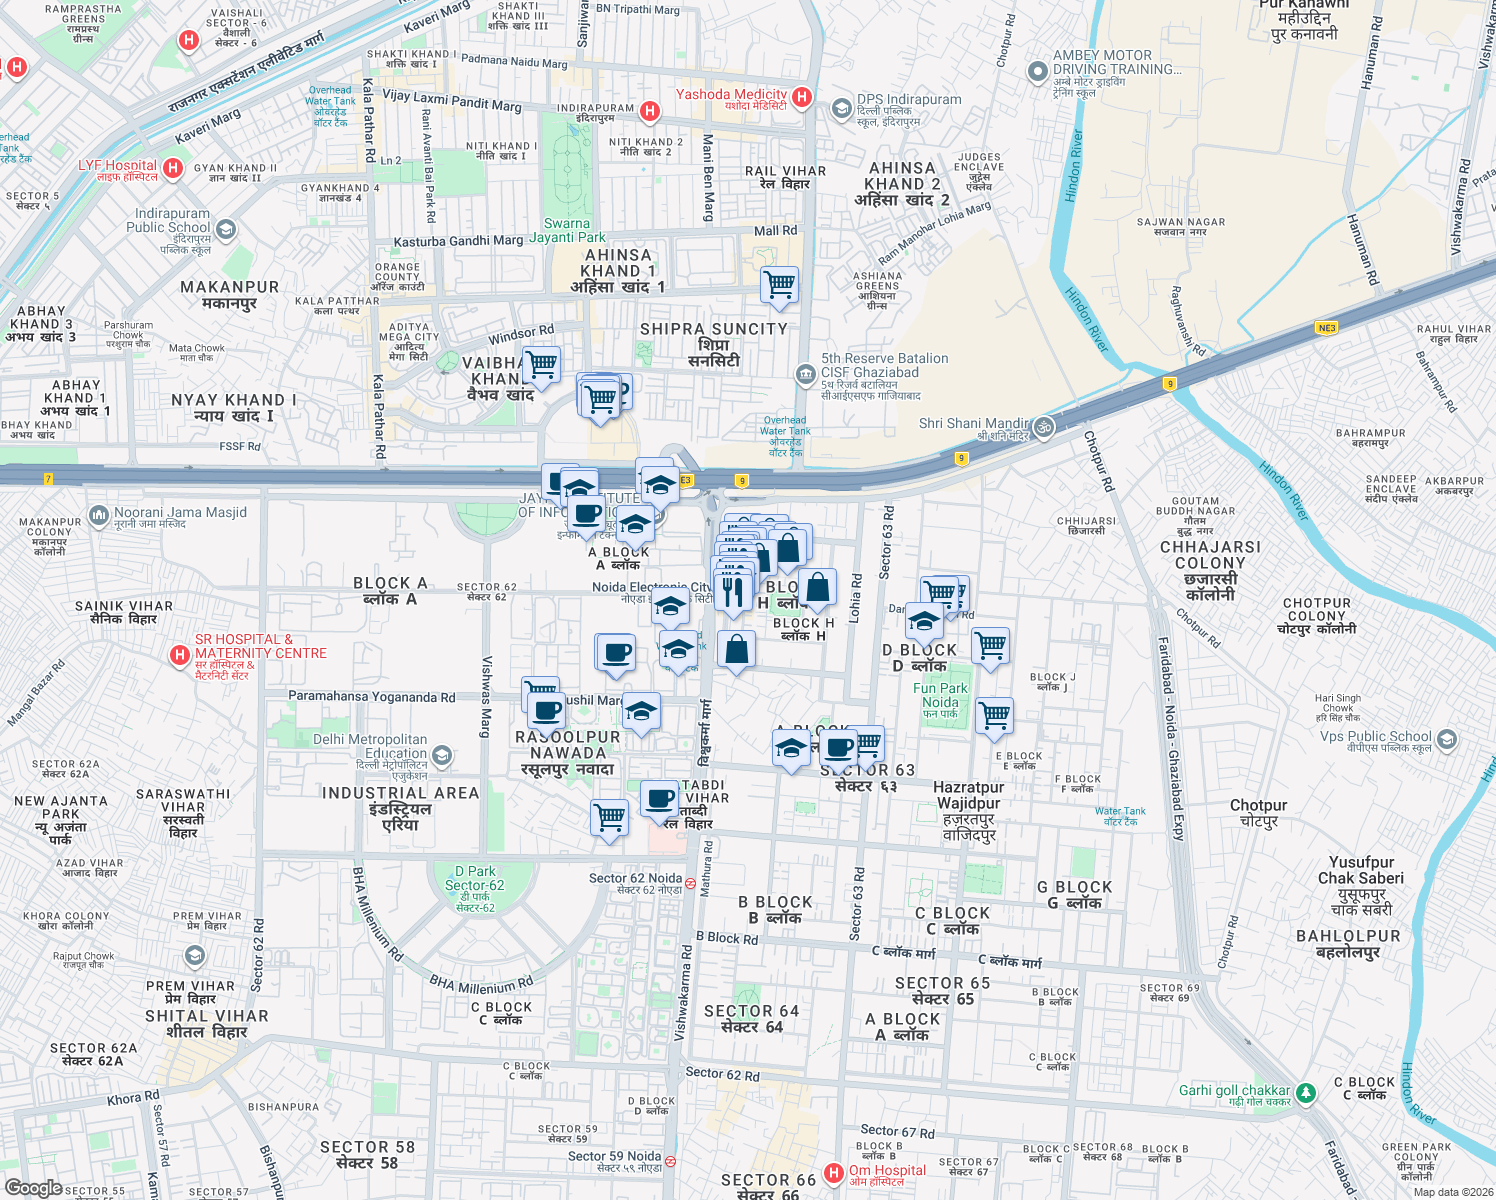The image size is (1496, 1200).
Task: Click the graduation cap icon in D Block
Action: [x=923, y=620]
